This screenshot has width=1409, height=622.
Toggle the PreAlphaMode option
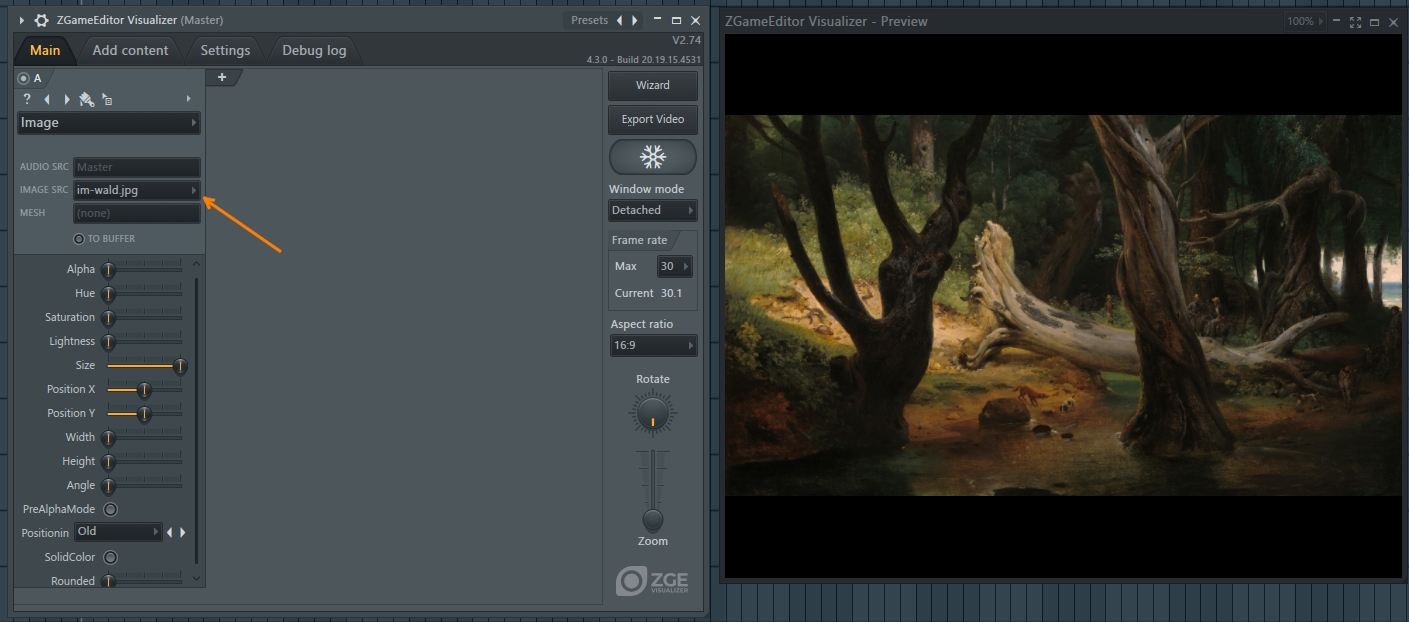(x=111, y=509)
